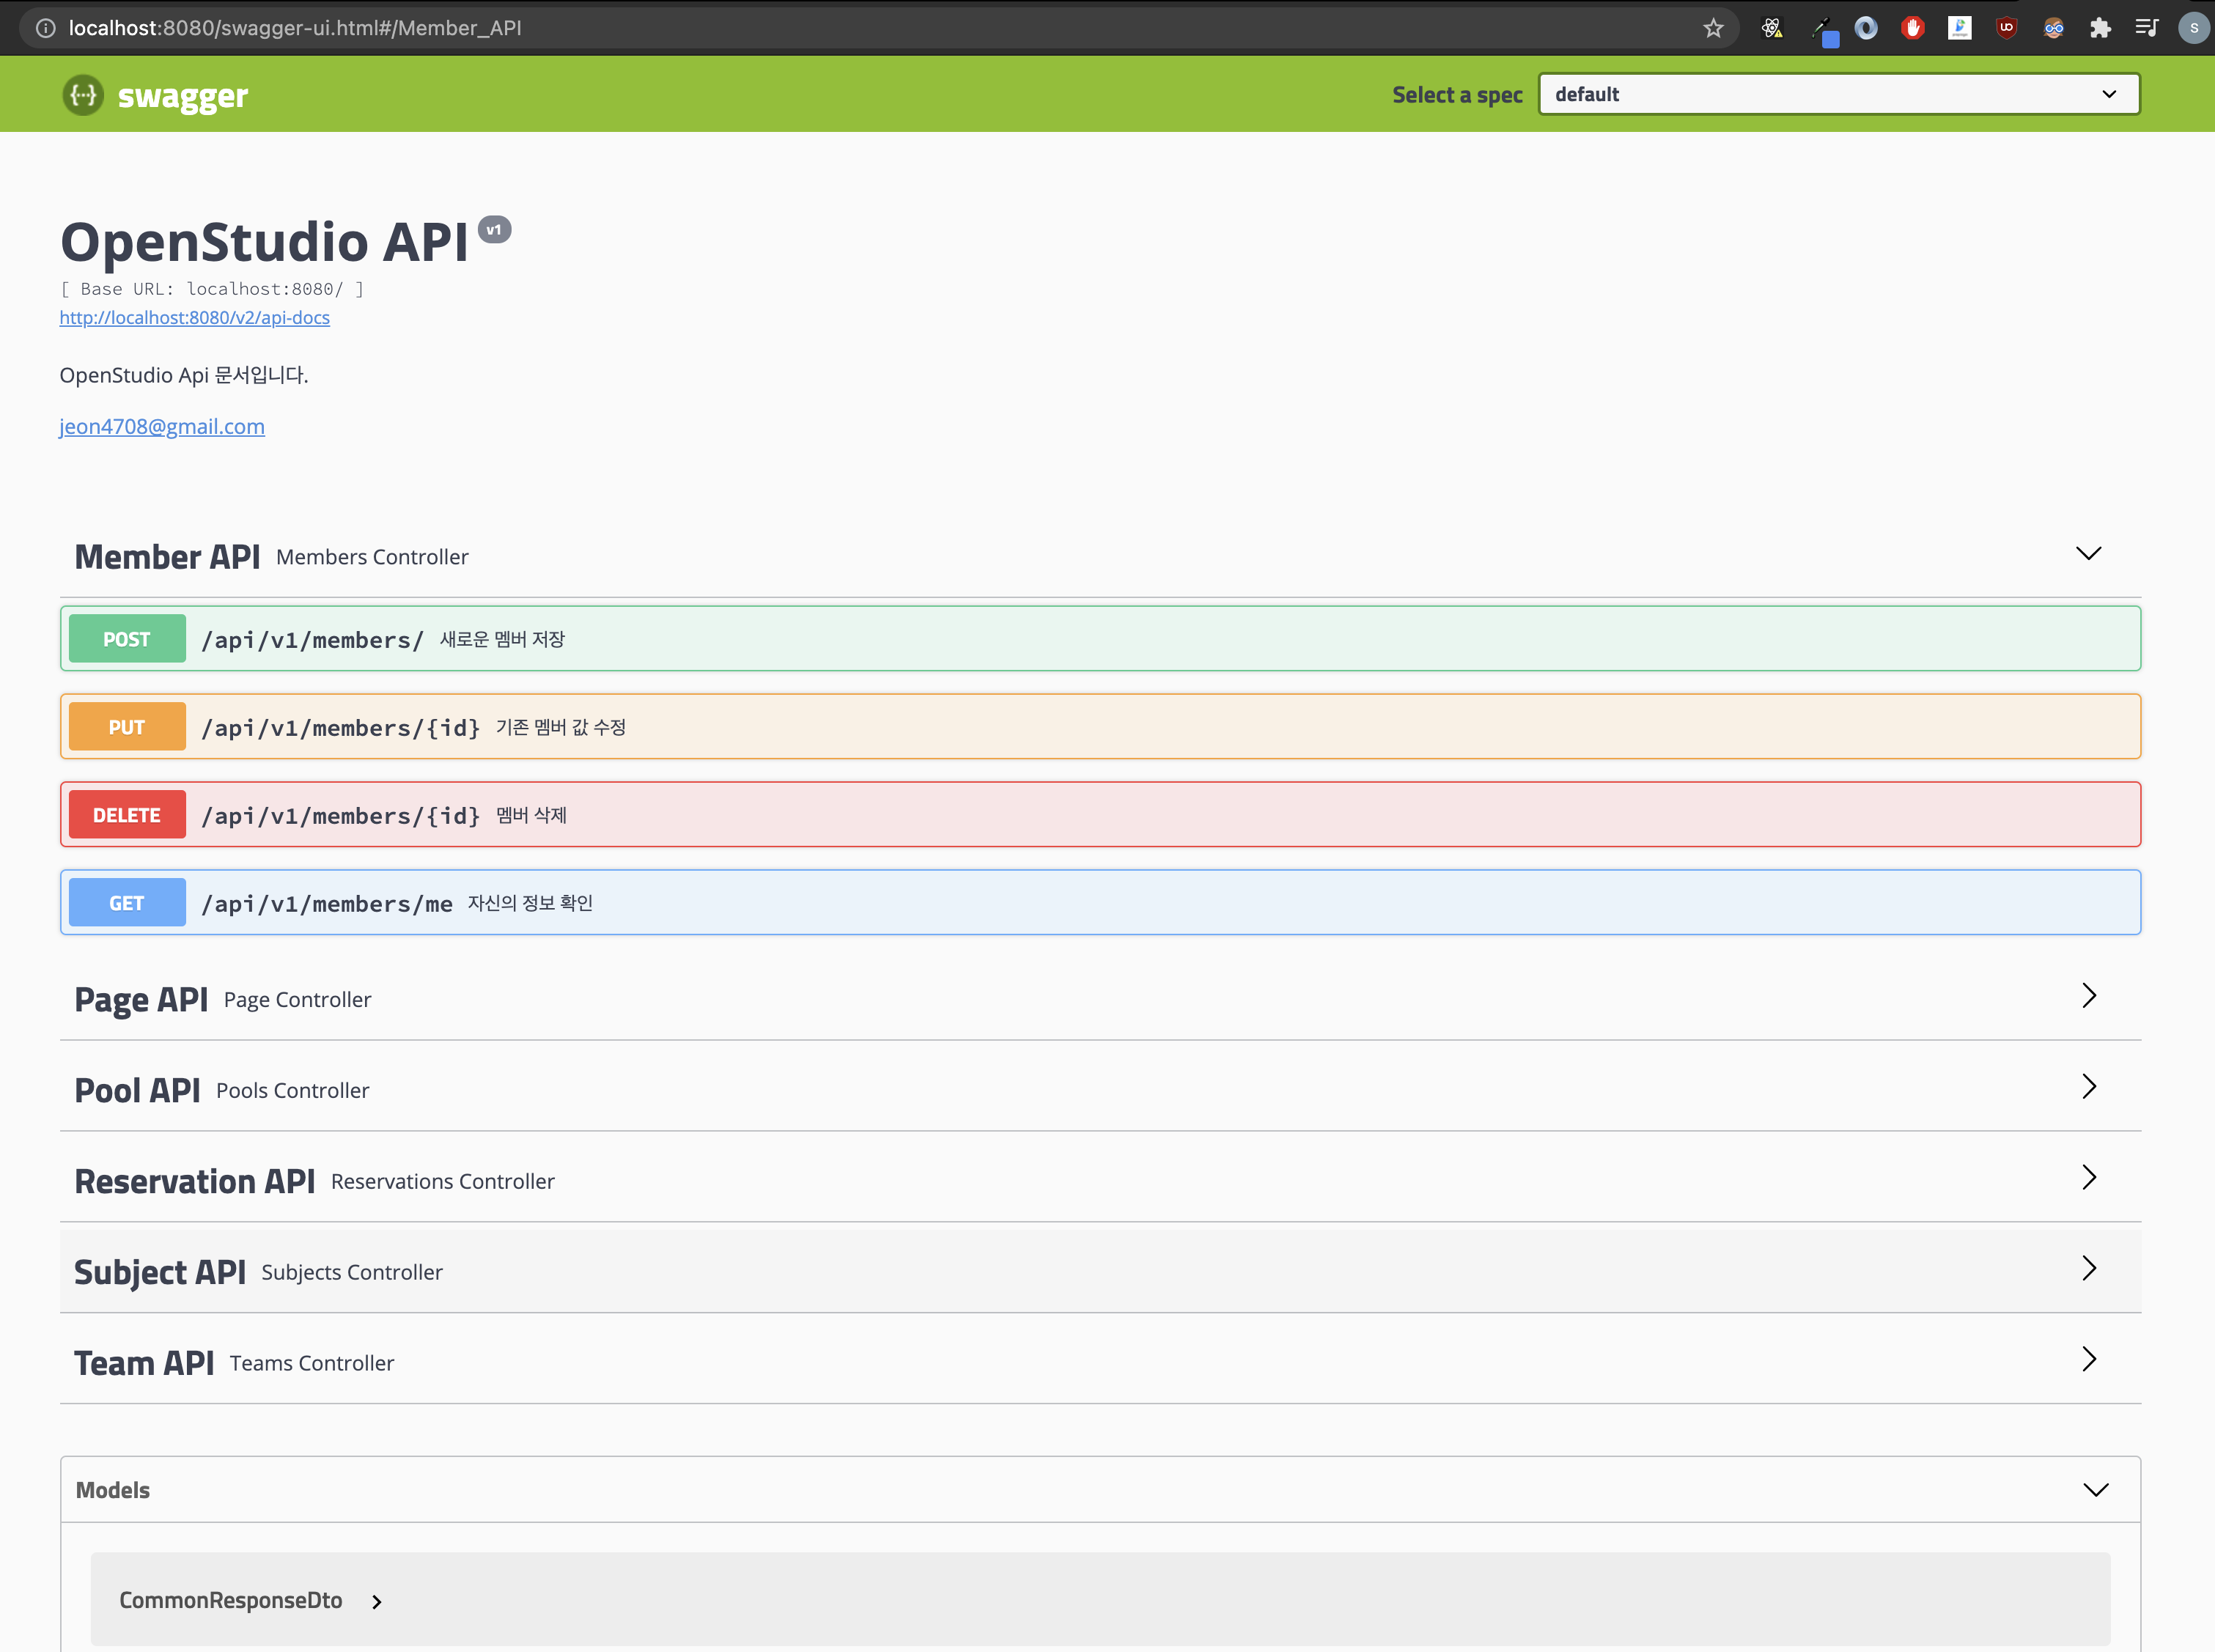Image resolution: width=2215 pixels, height=1652 pixels.
Task: Open the React DevTools extension
Action: [x=1772, y=27]
